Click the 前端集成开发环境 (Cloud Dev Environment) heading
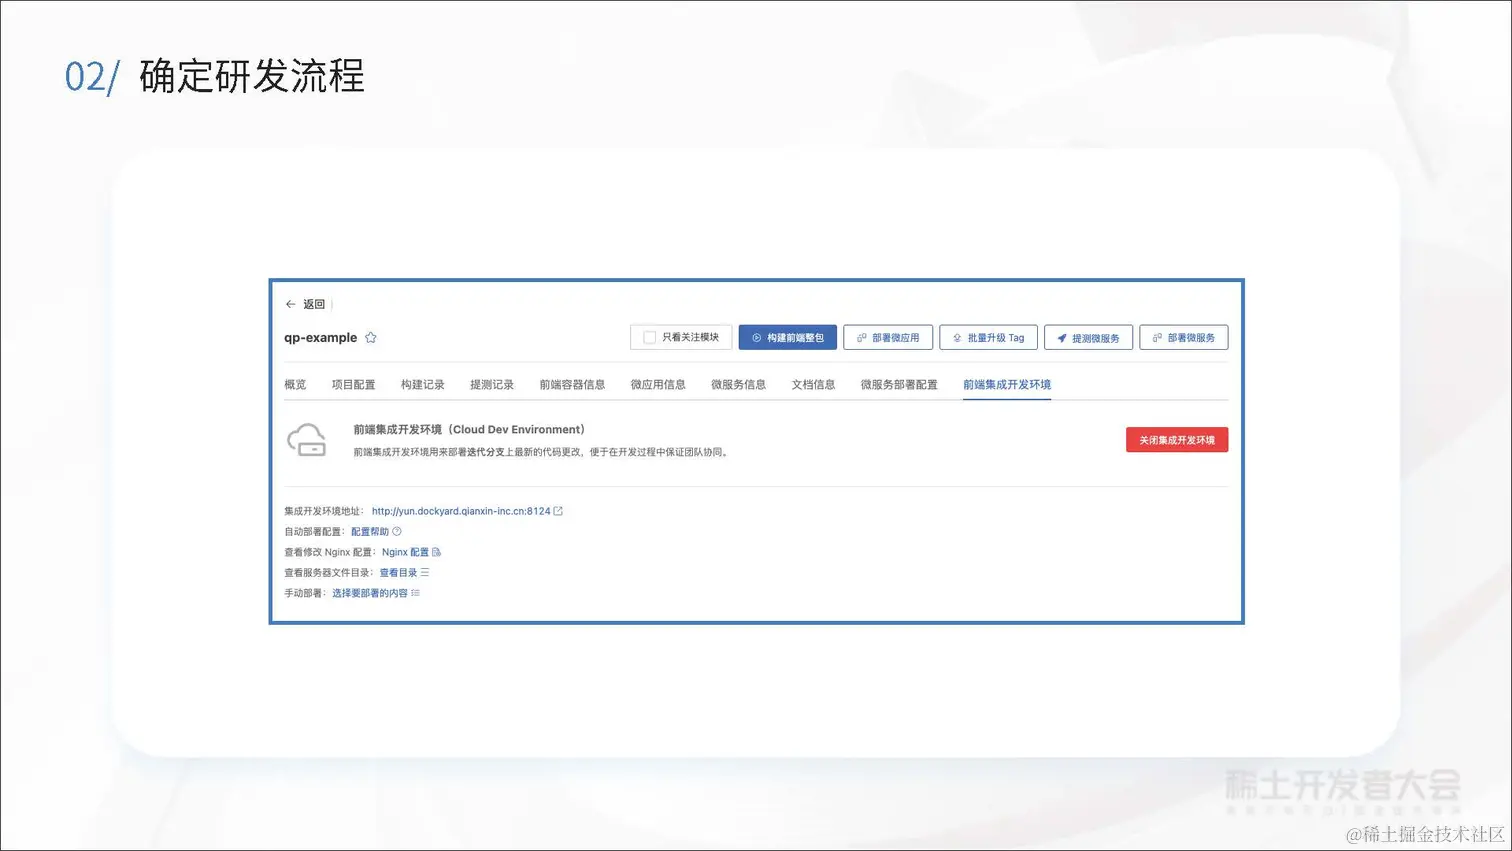 tap(469, 430)
